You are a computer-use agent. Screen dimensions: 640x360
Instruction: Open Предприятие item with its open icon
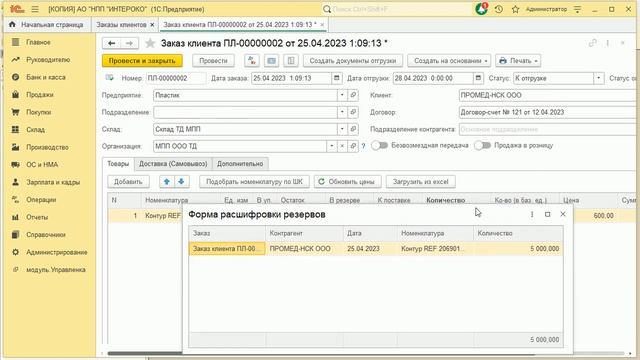[353, 95]
